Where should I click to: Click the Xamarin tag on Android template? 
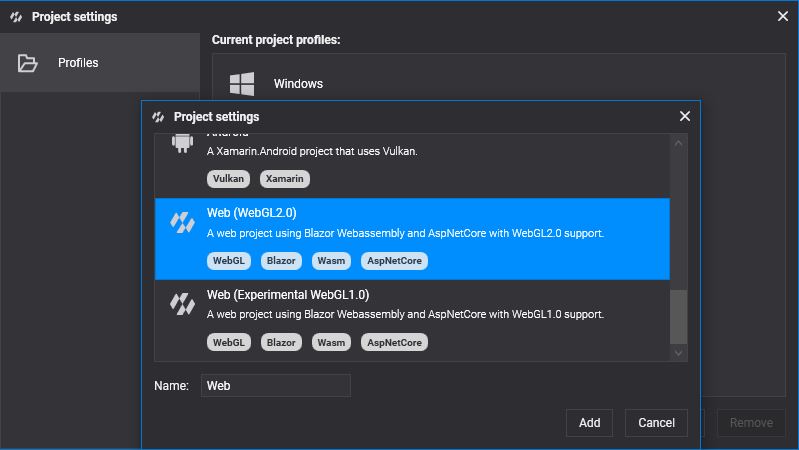point(285,179)
